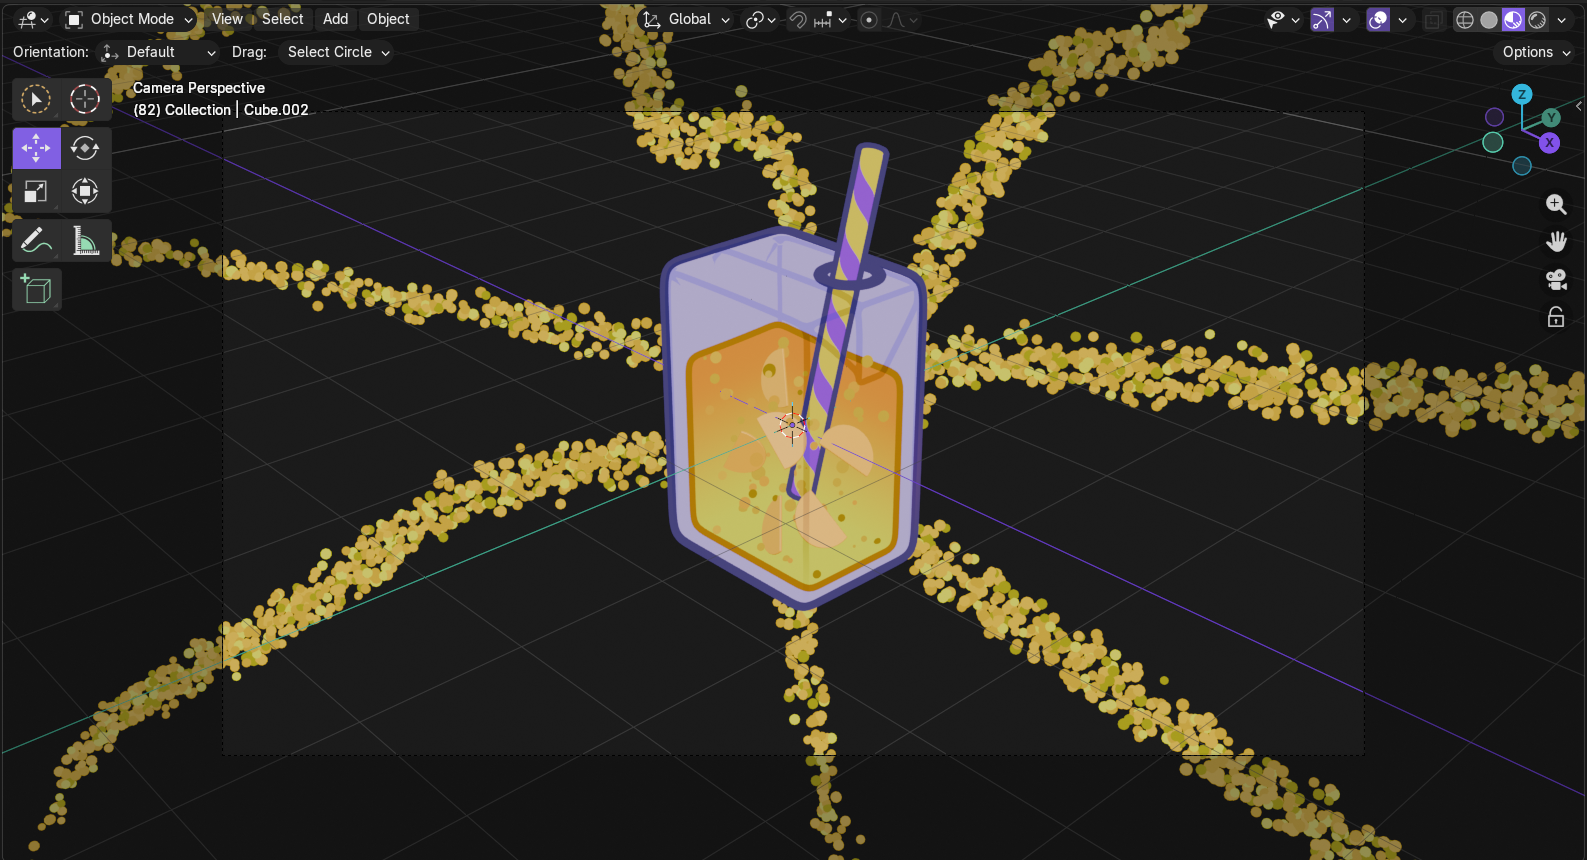The height and width of the screenshot is (860, 1587).
Task: Click the Collection | Cube.002 text label
Action: click(x=221, y=110)
